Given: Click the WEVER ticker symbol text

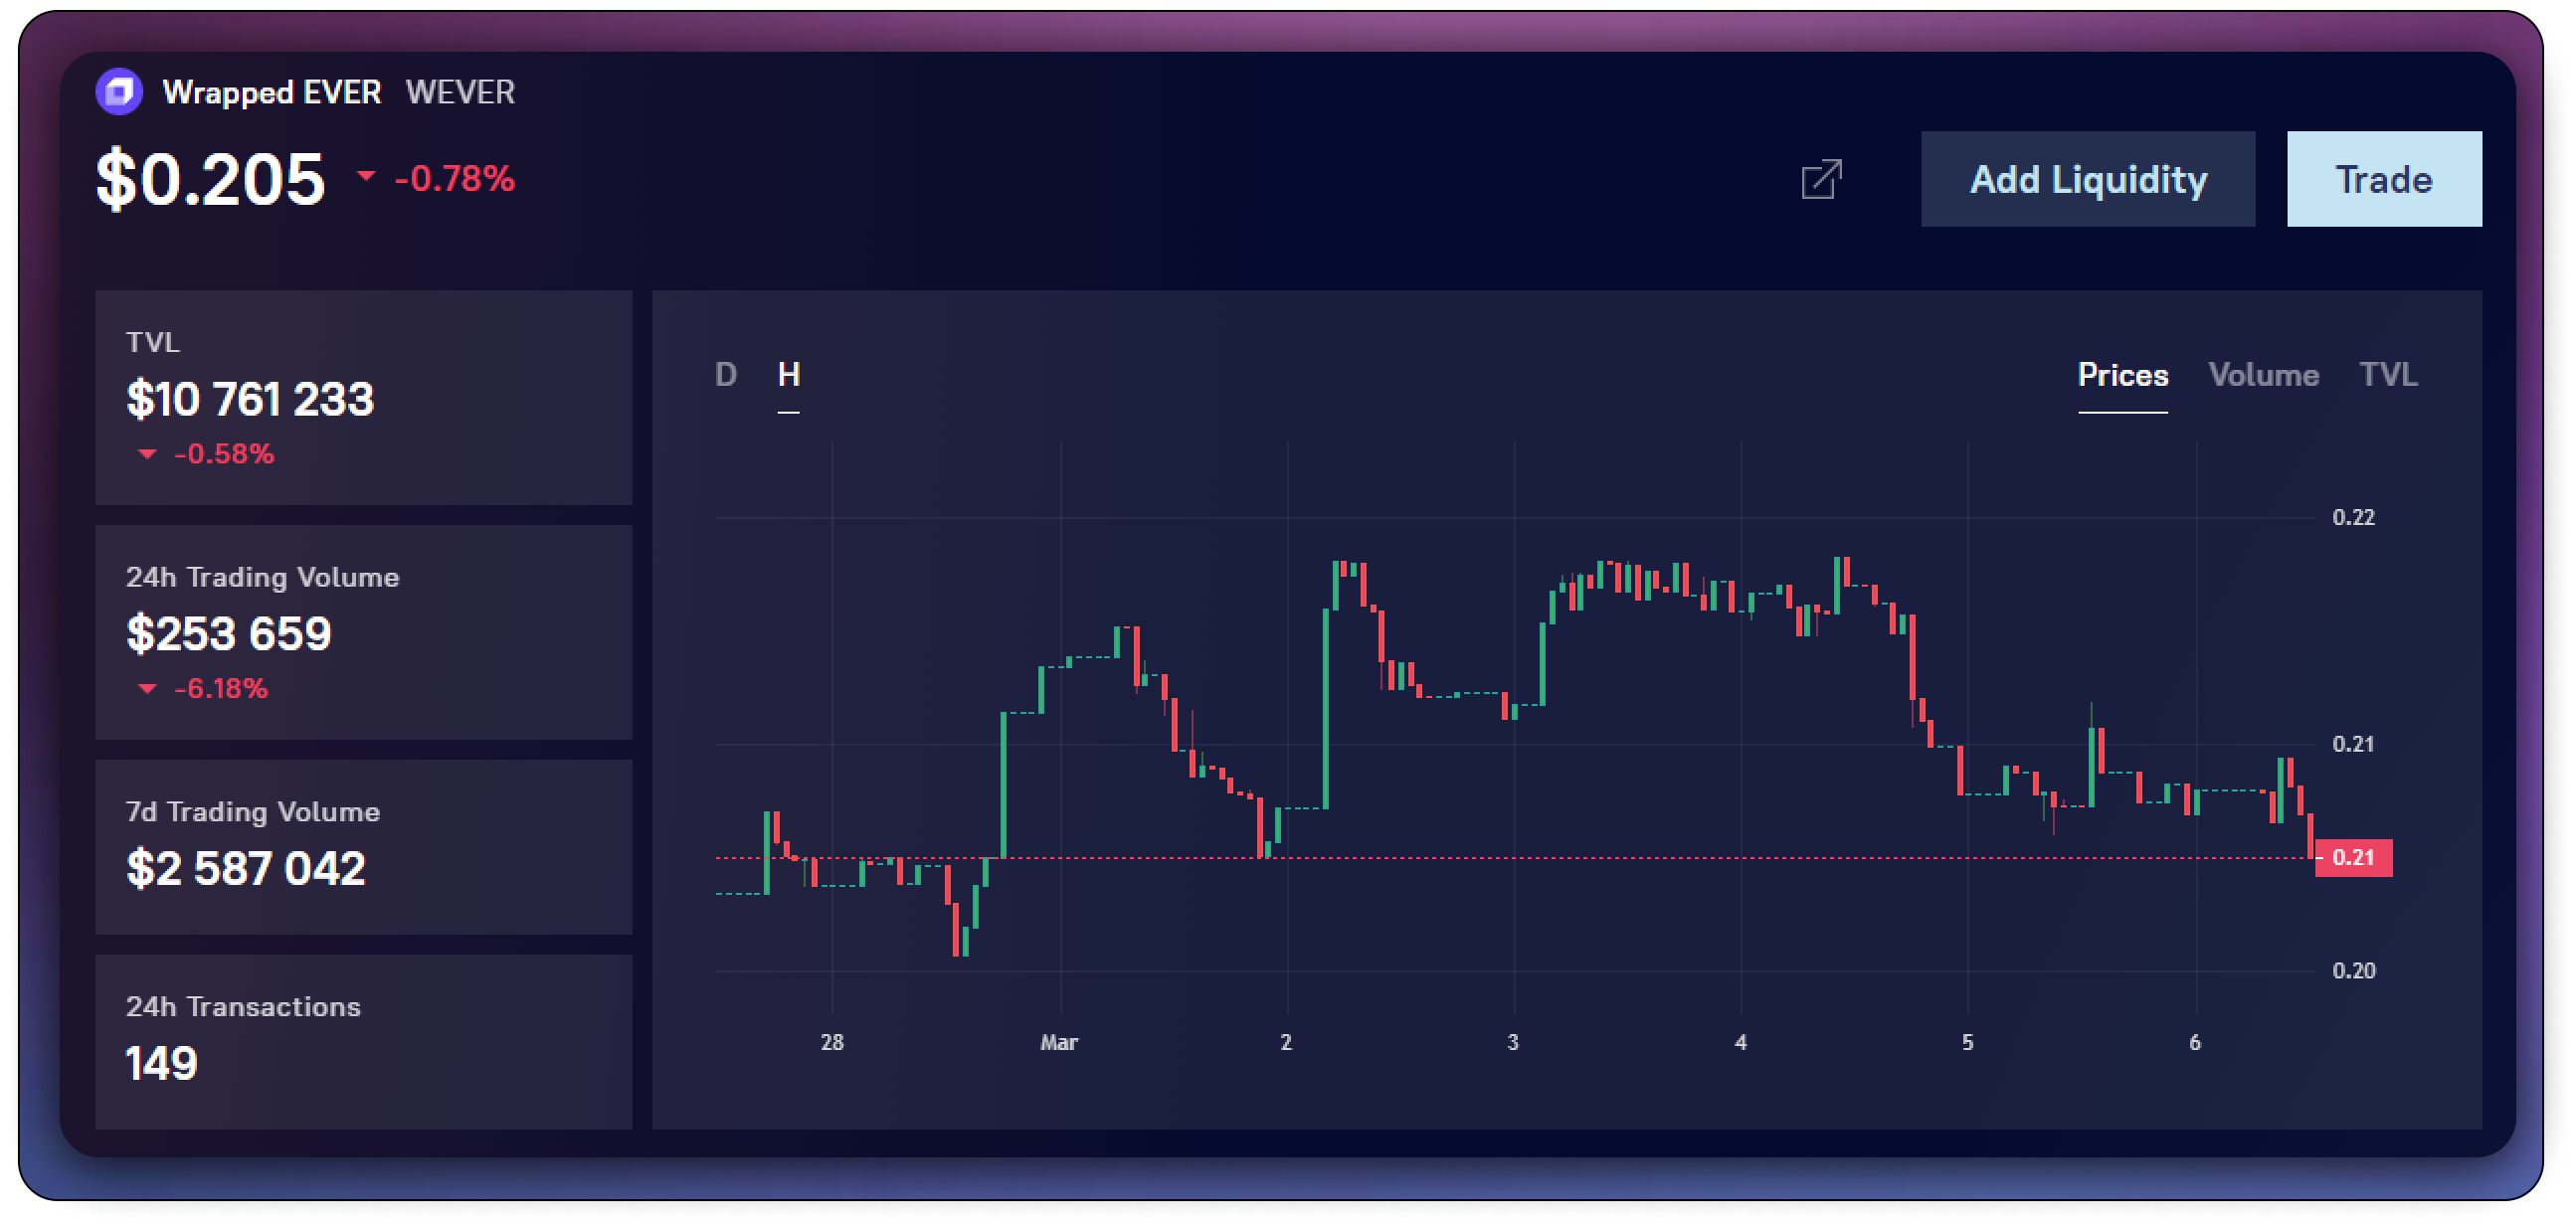Looking at the screenshot, I should coord(460,92).
